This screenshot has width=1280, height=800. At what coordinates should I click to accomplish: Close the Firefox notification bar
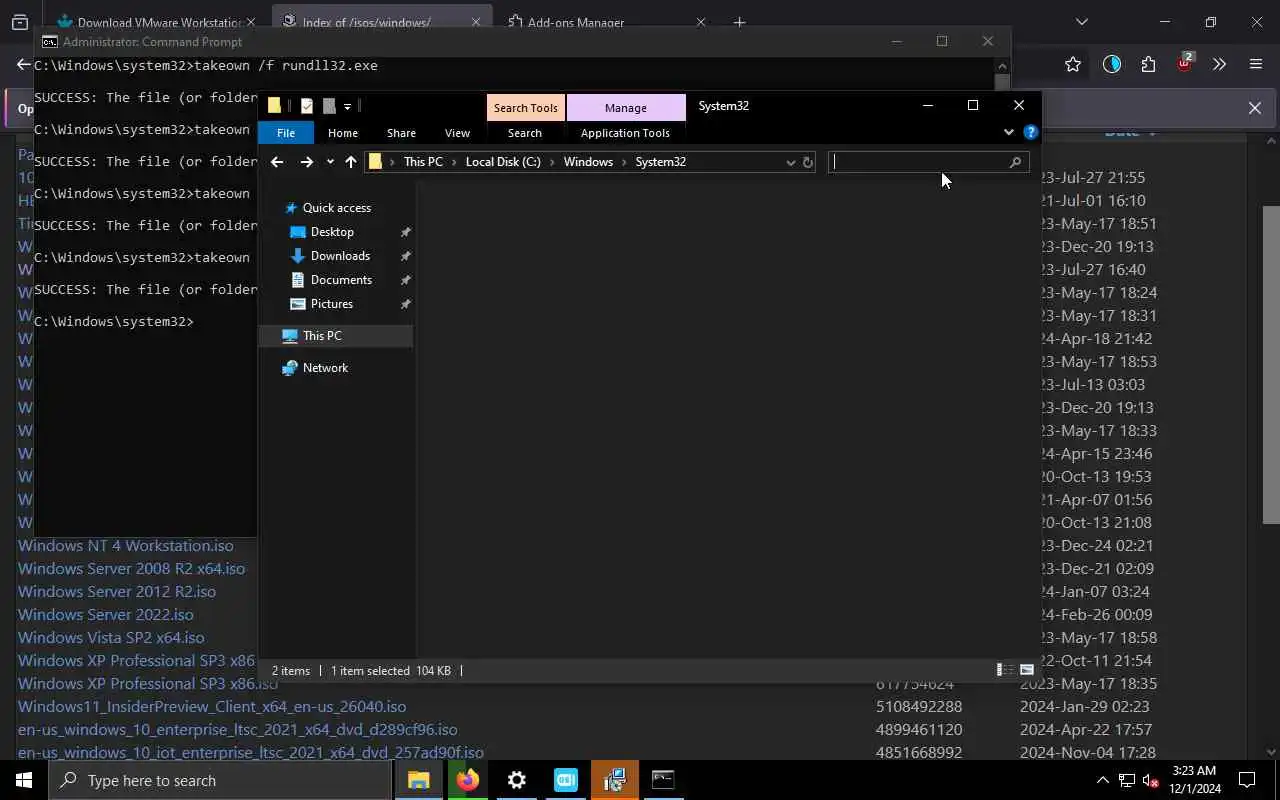1254,108
